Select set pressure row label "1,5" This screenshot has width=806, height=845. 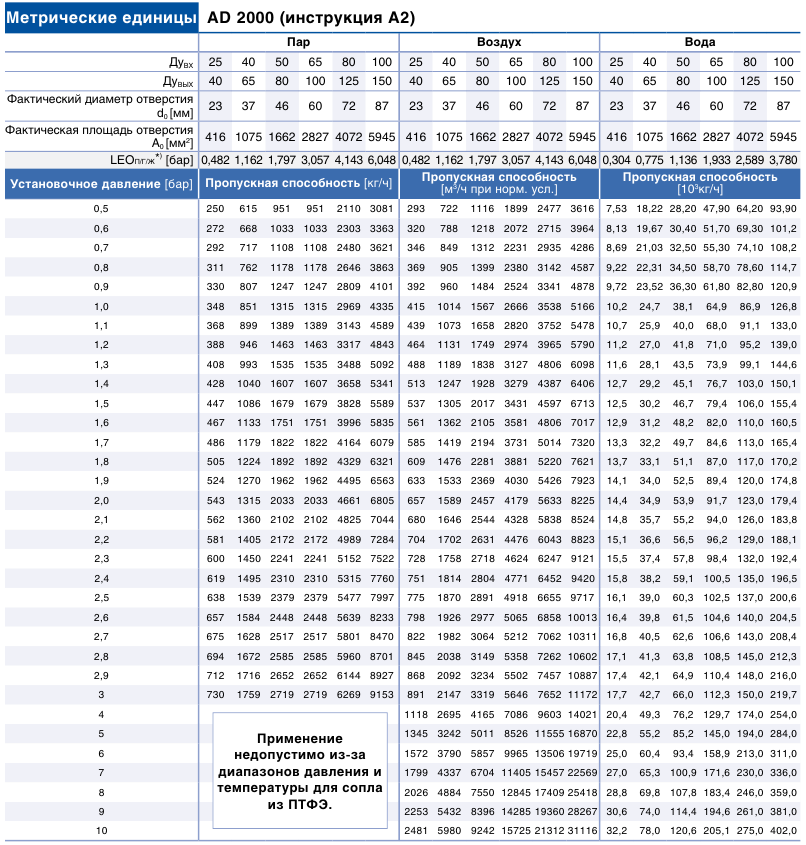(x=101, y=404)
